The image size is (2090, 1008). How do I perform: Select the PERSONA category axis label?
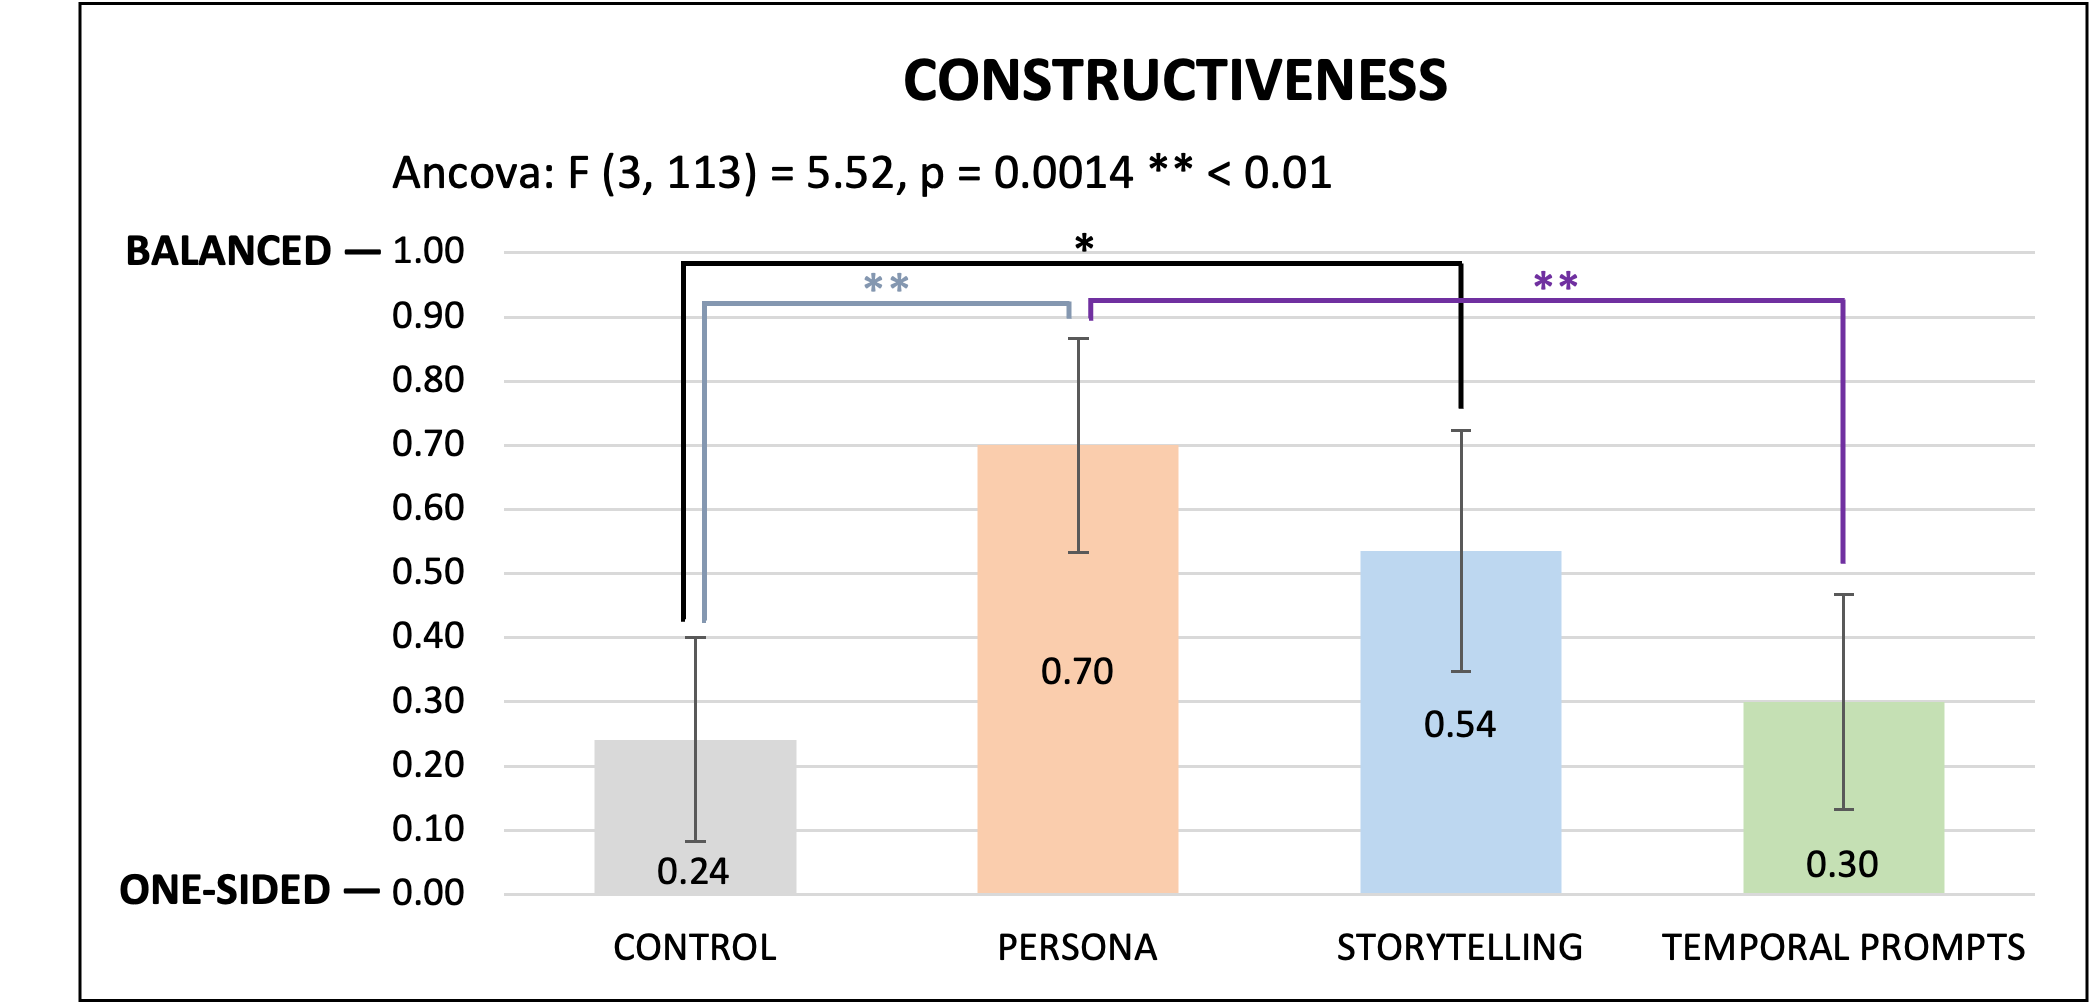pos(1077,947)
